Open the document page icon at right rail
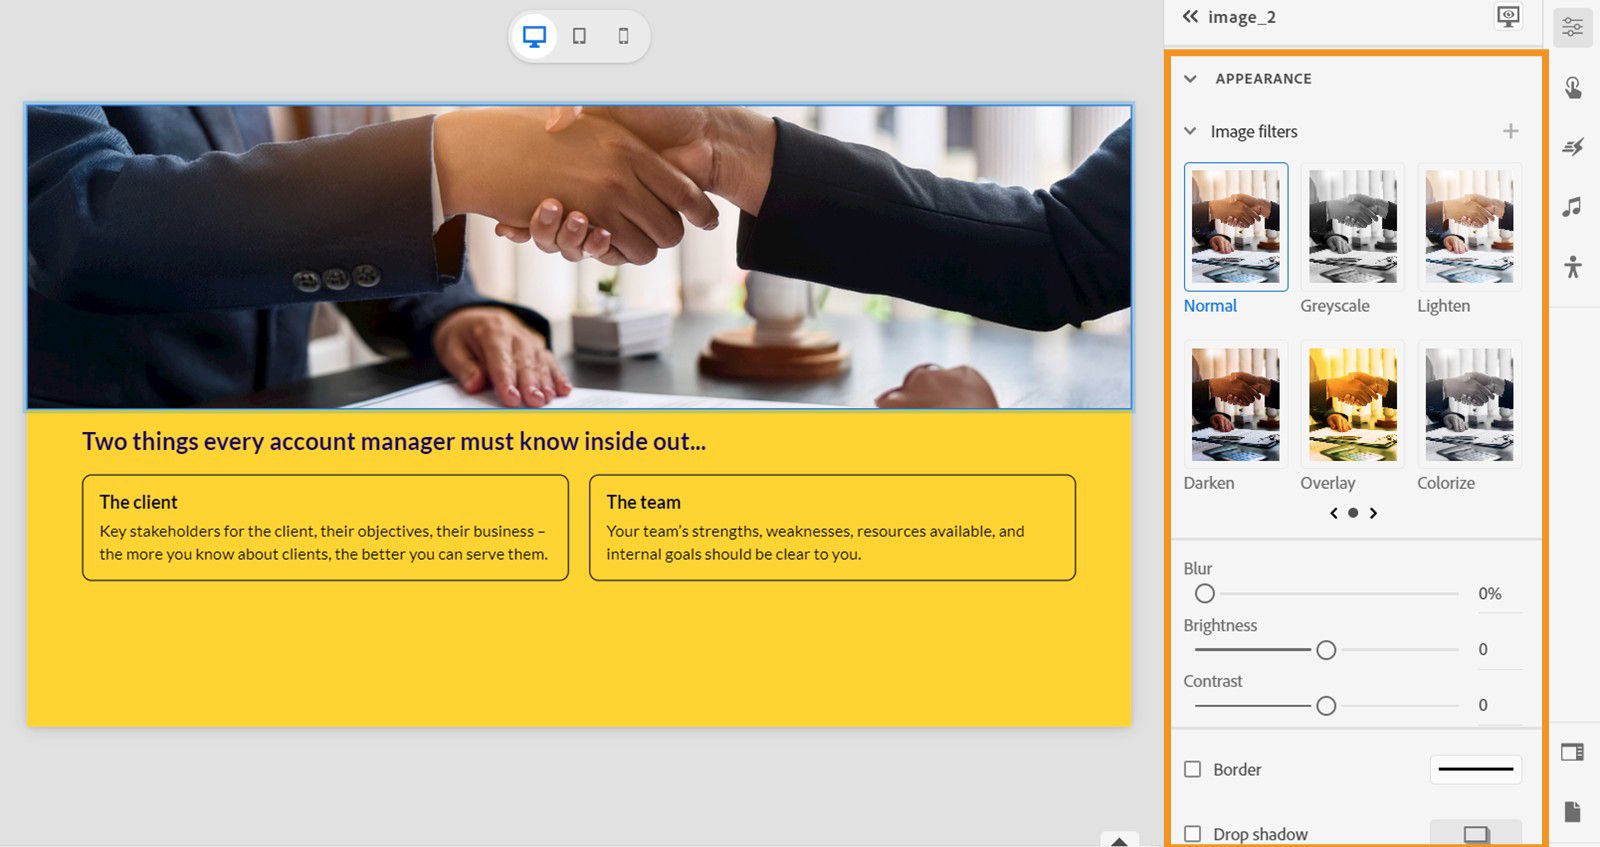 (x=1572, y=811)
